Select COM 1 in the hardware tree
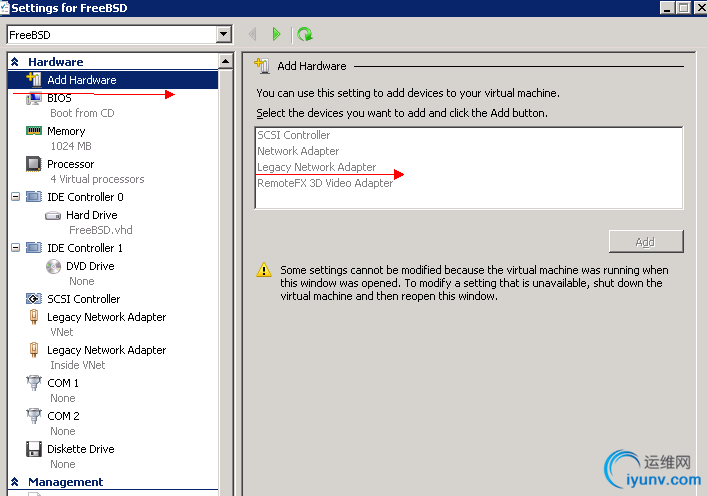Screen dimensions: 707x496 tap(63, 383)
